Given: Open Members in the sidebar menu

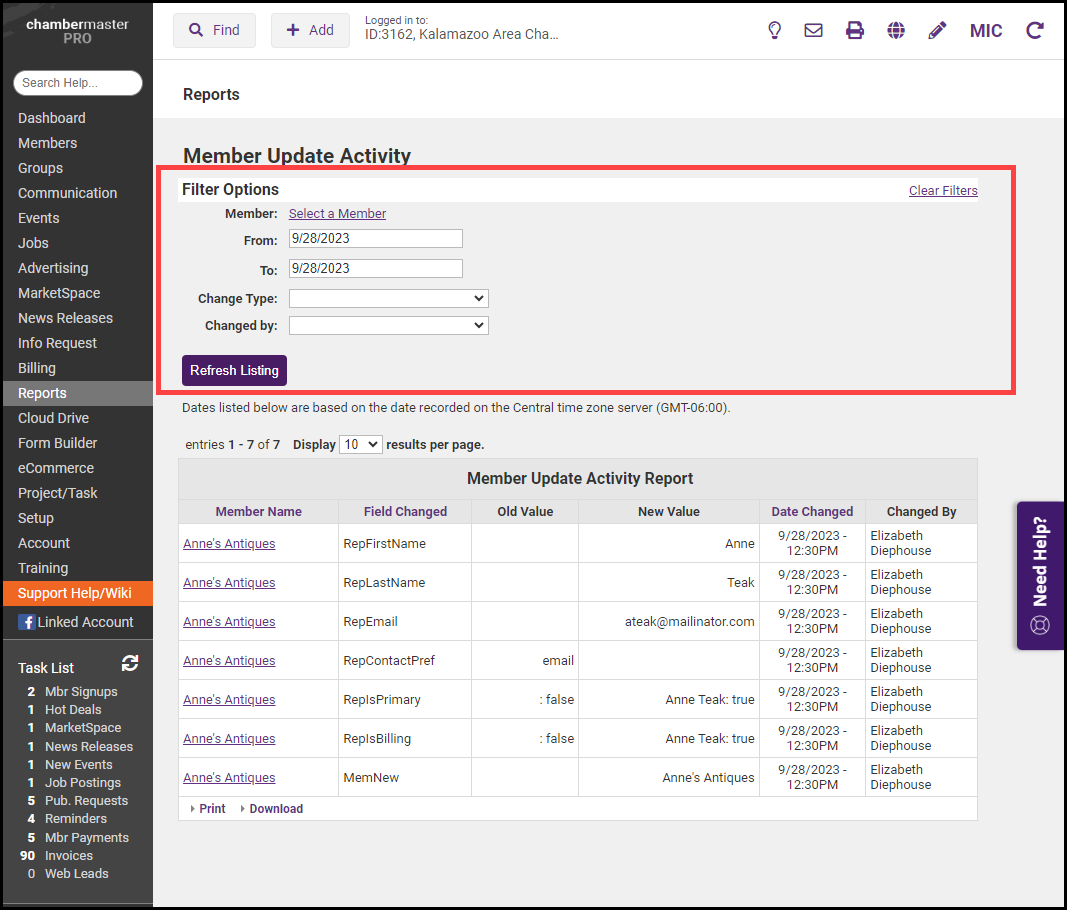Looking at the screenshot, I should point(47,143).
